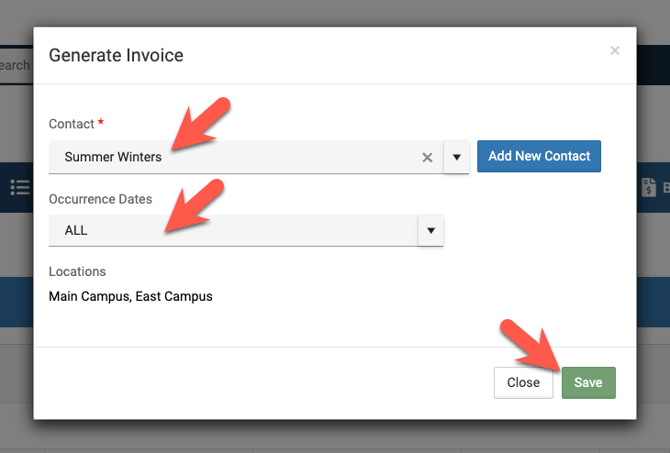Screen dimensions: 670x453
Task: Click the Occurrence Dates field showing ALL
Action: pyautogui.click(x=232, y=230)
